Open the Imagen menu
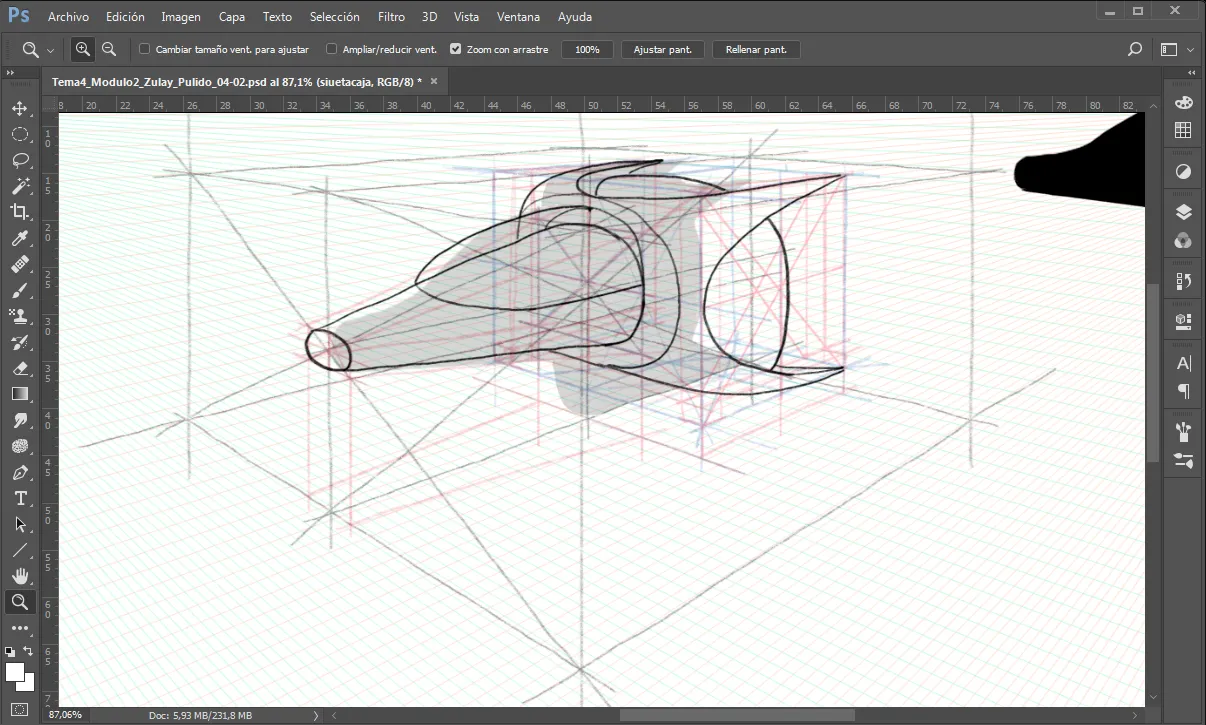Screen dimensions: 1206x725 tap(181, 17)
